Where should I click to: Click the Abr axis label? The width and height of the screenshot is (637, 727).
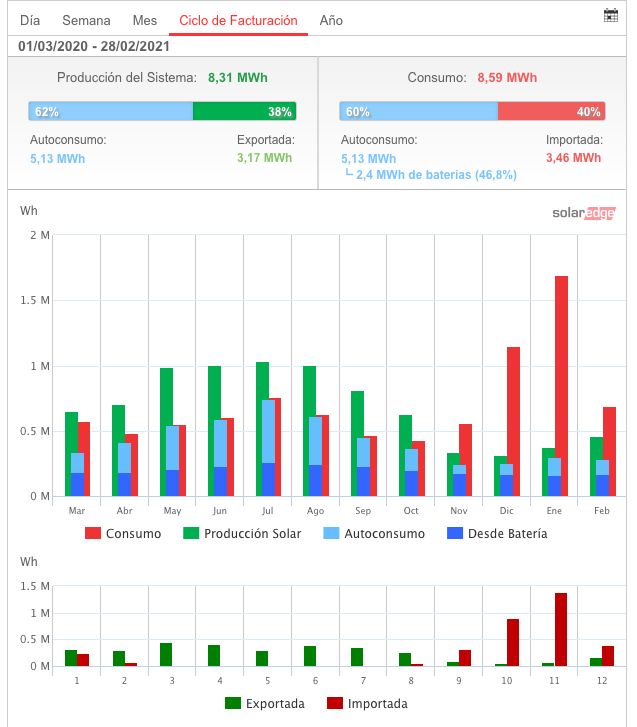[x=124, y=510]
